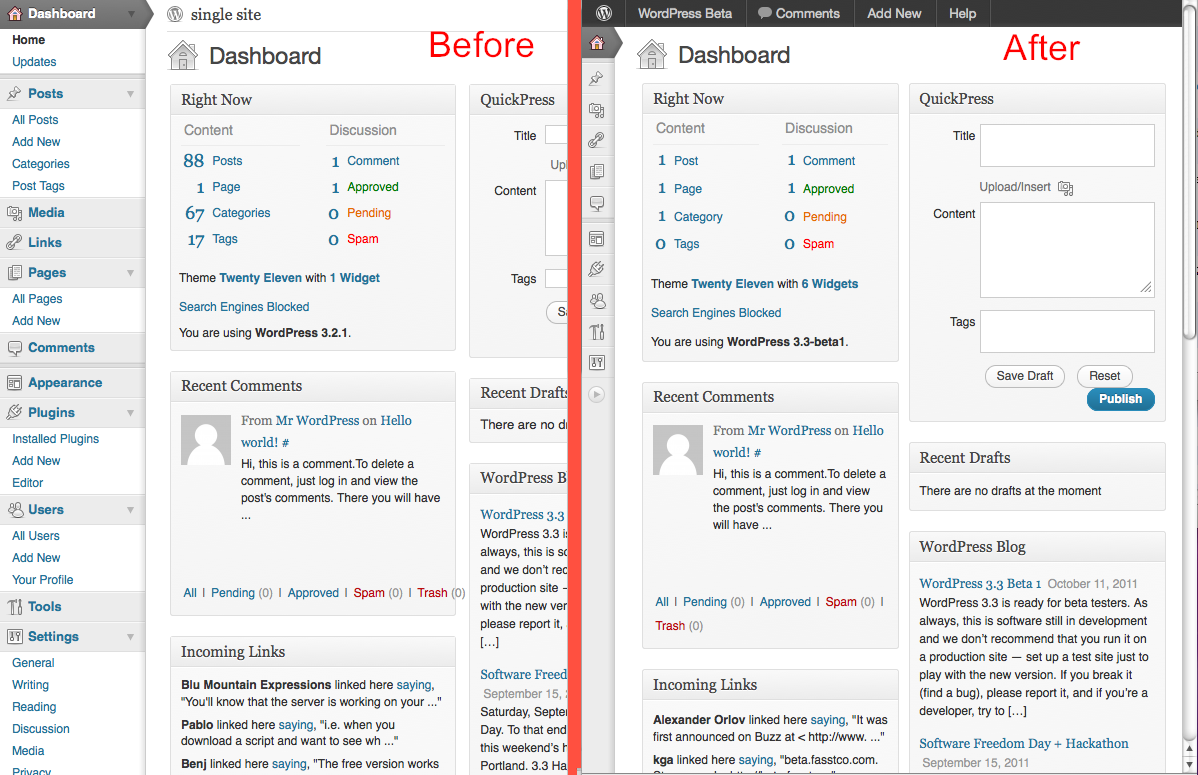Viewport: 1198px width, 775px height.
Task: Click 'Search Engines Blocked' link in After panel
Action: (716, 313)
